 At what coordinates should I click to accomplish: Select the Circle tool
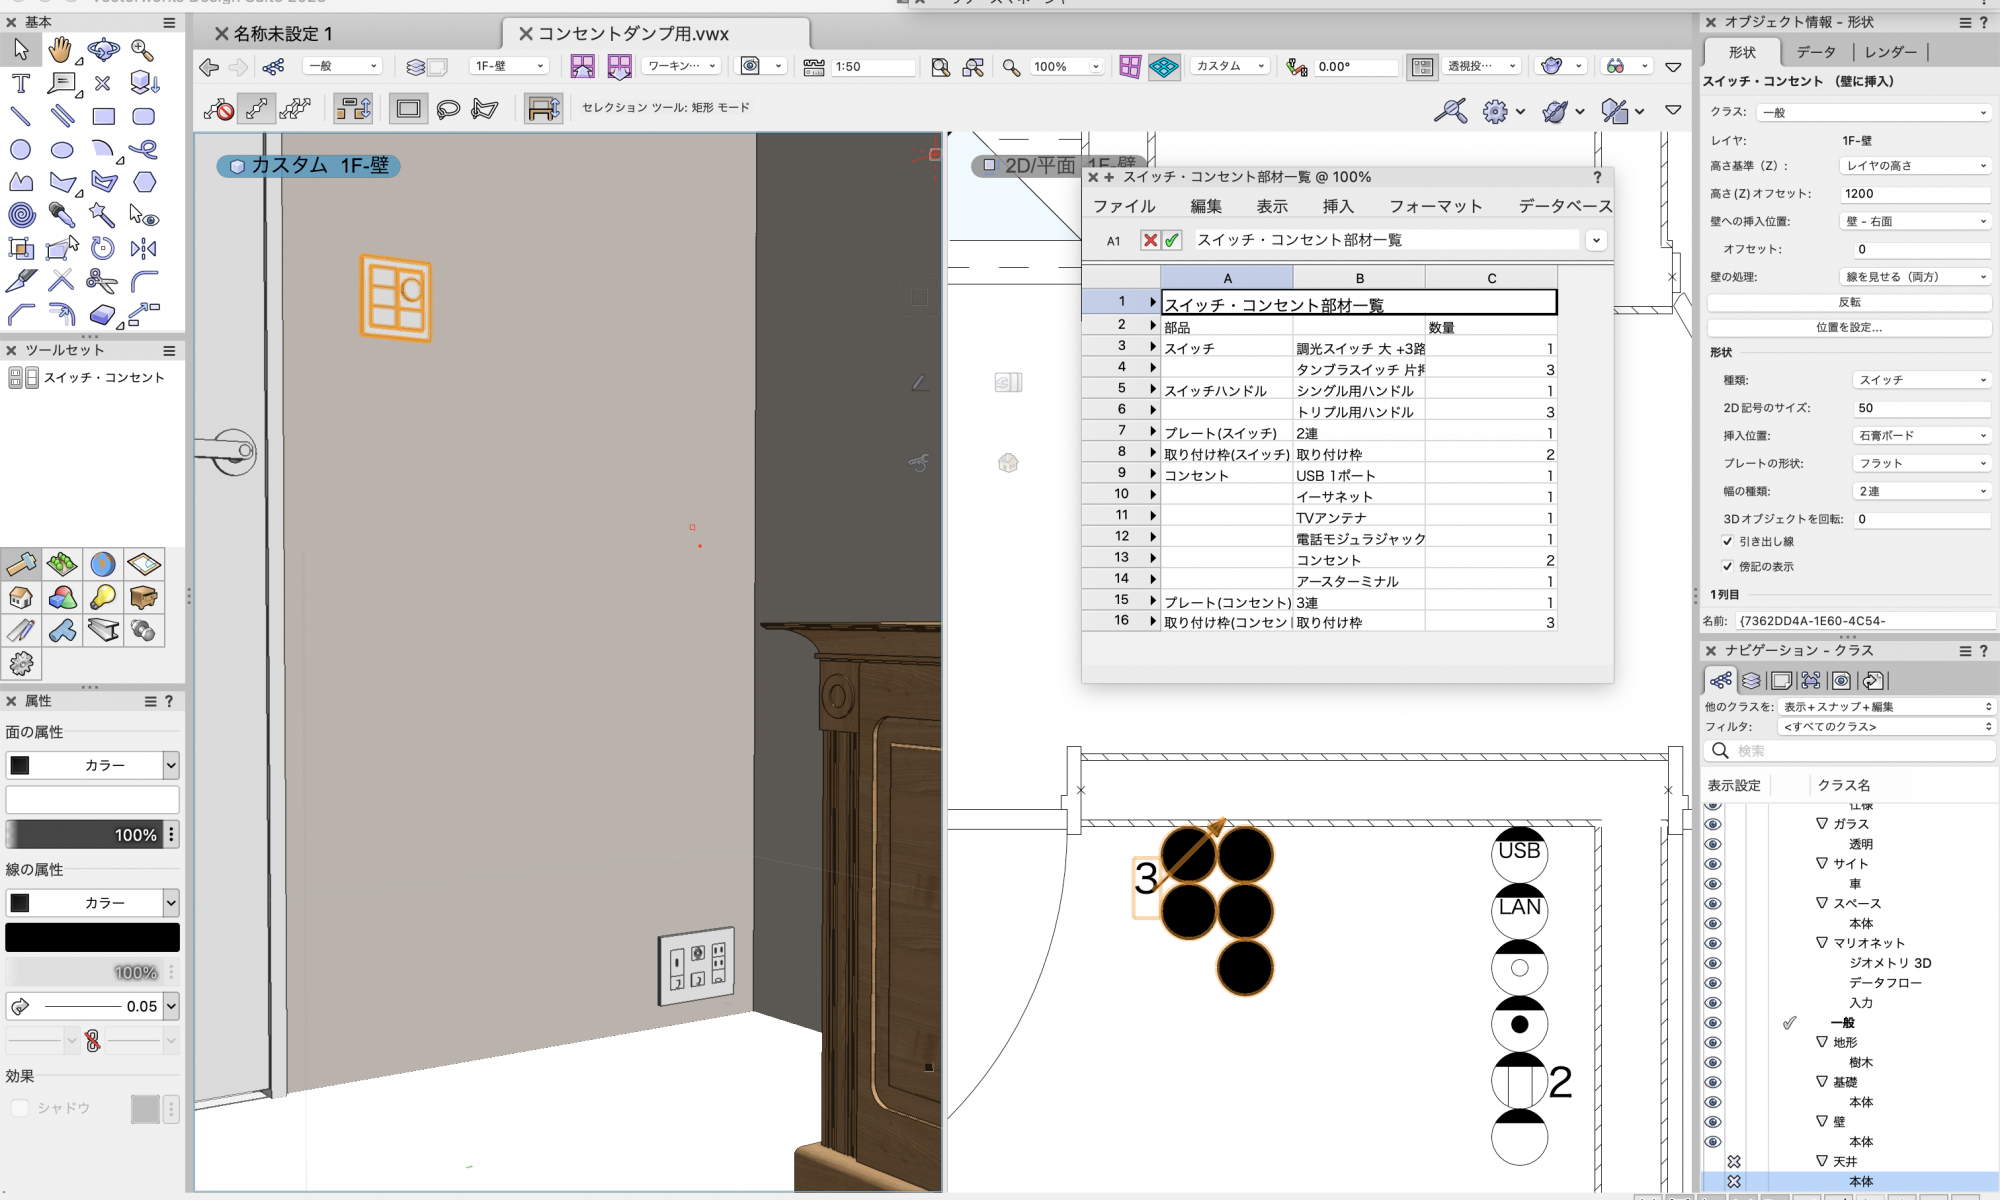tap(20, 150)
